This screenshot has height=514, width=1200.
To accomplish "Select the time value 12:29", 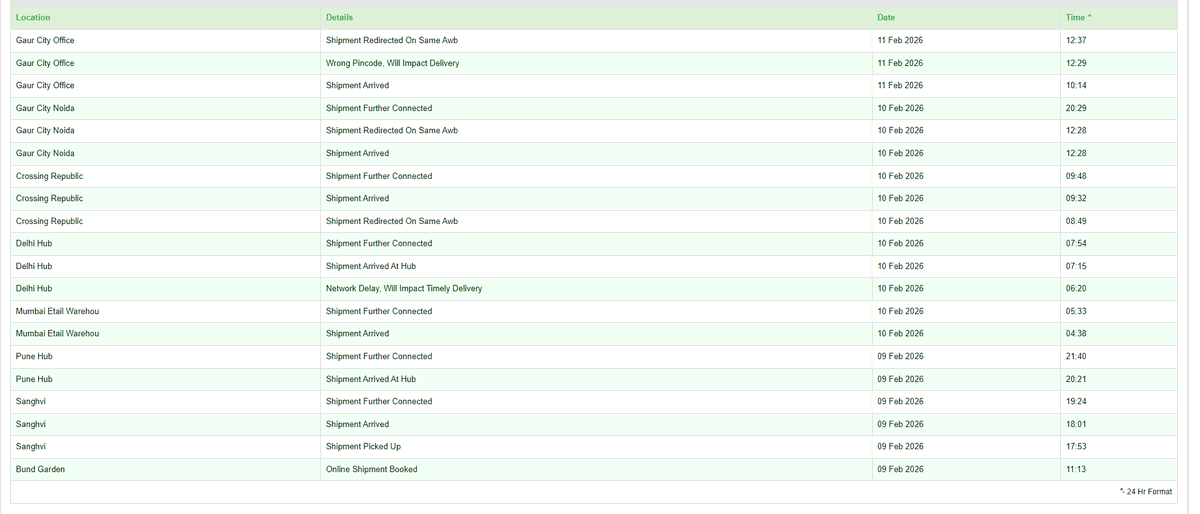I will point(1076,63).
